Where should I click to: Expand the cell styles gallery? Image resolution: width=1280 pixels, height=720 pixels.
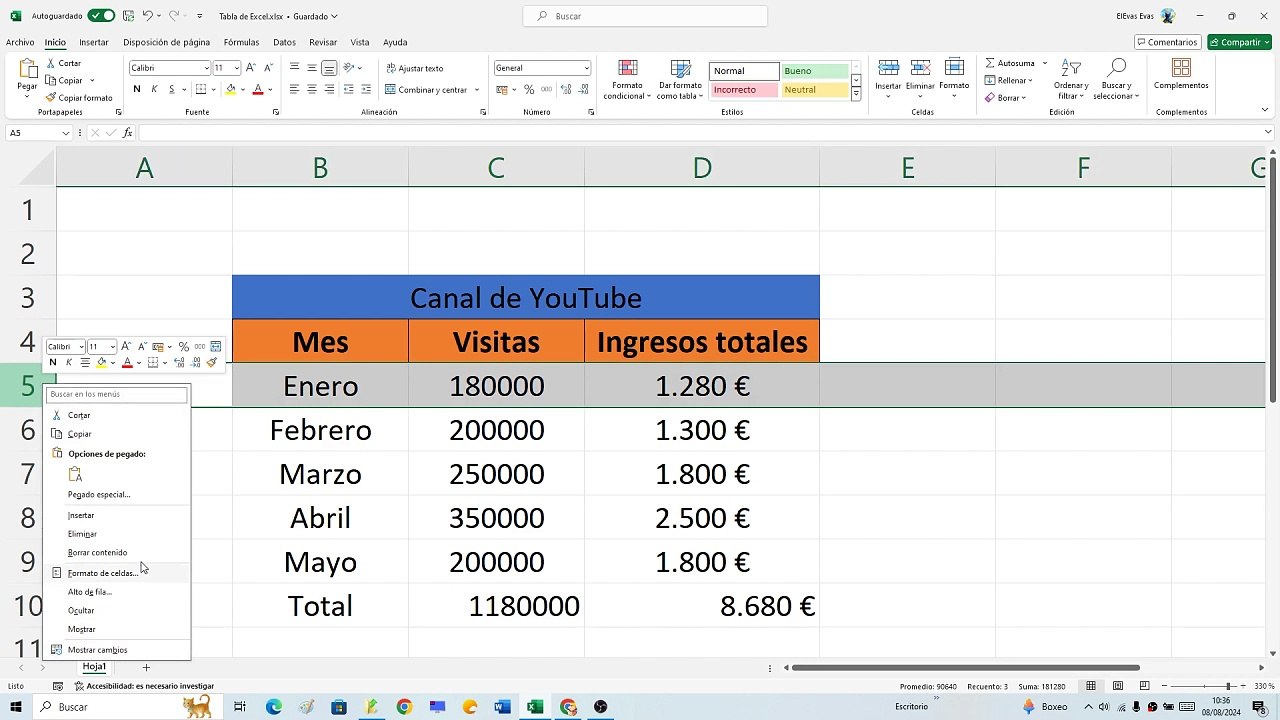856,94
